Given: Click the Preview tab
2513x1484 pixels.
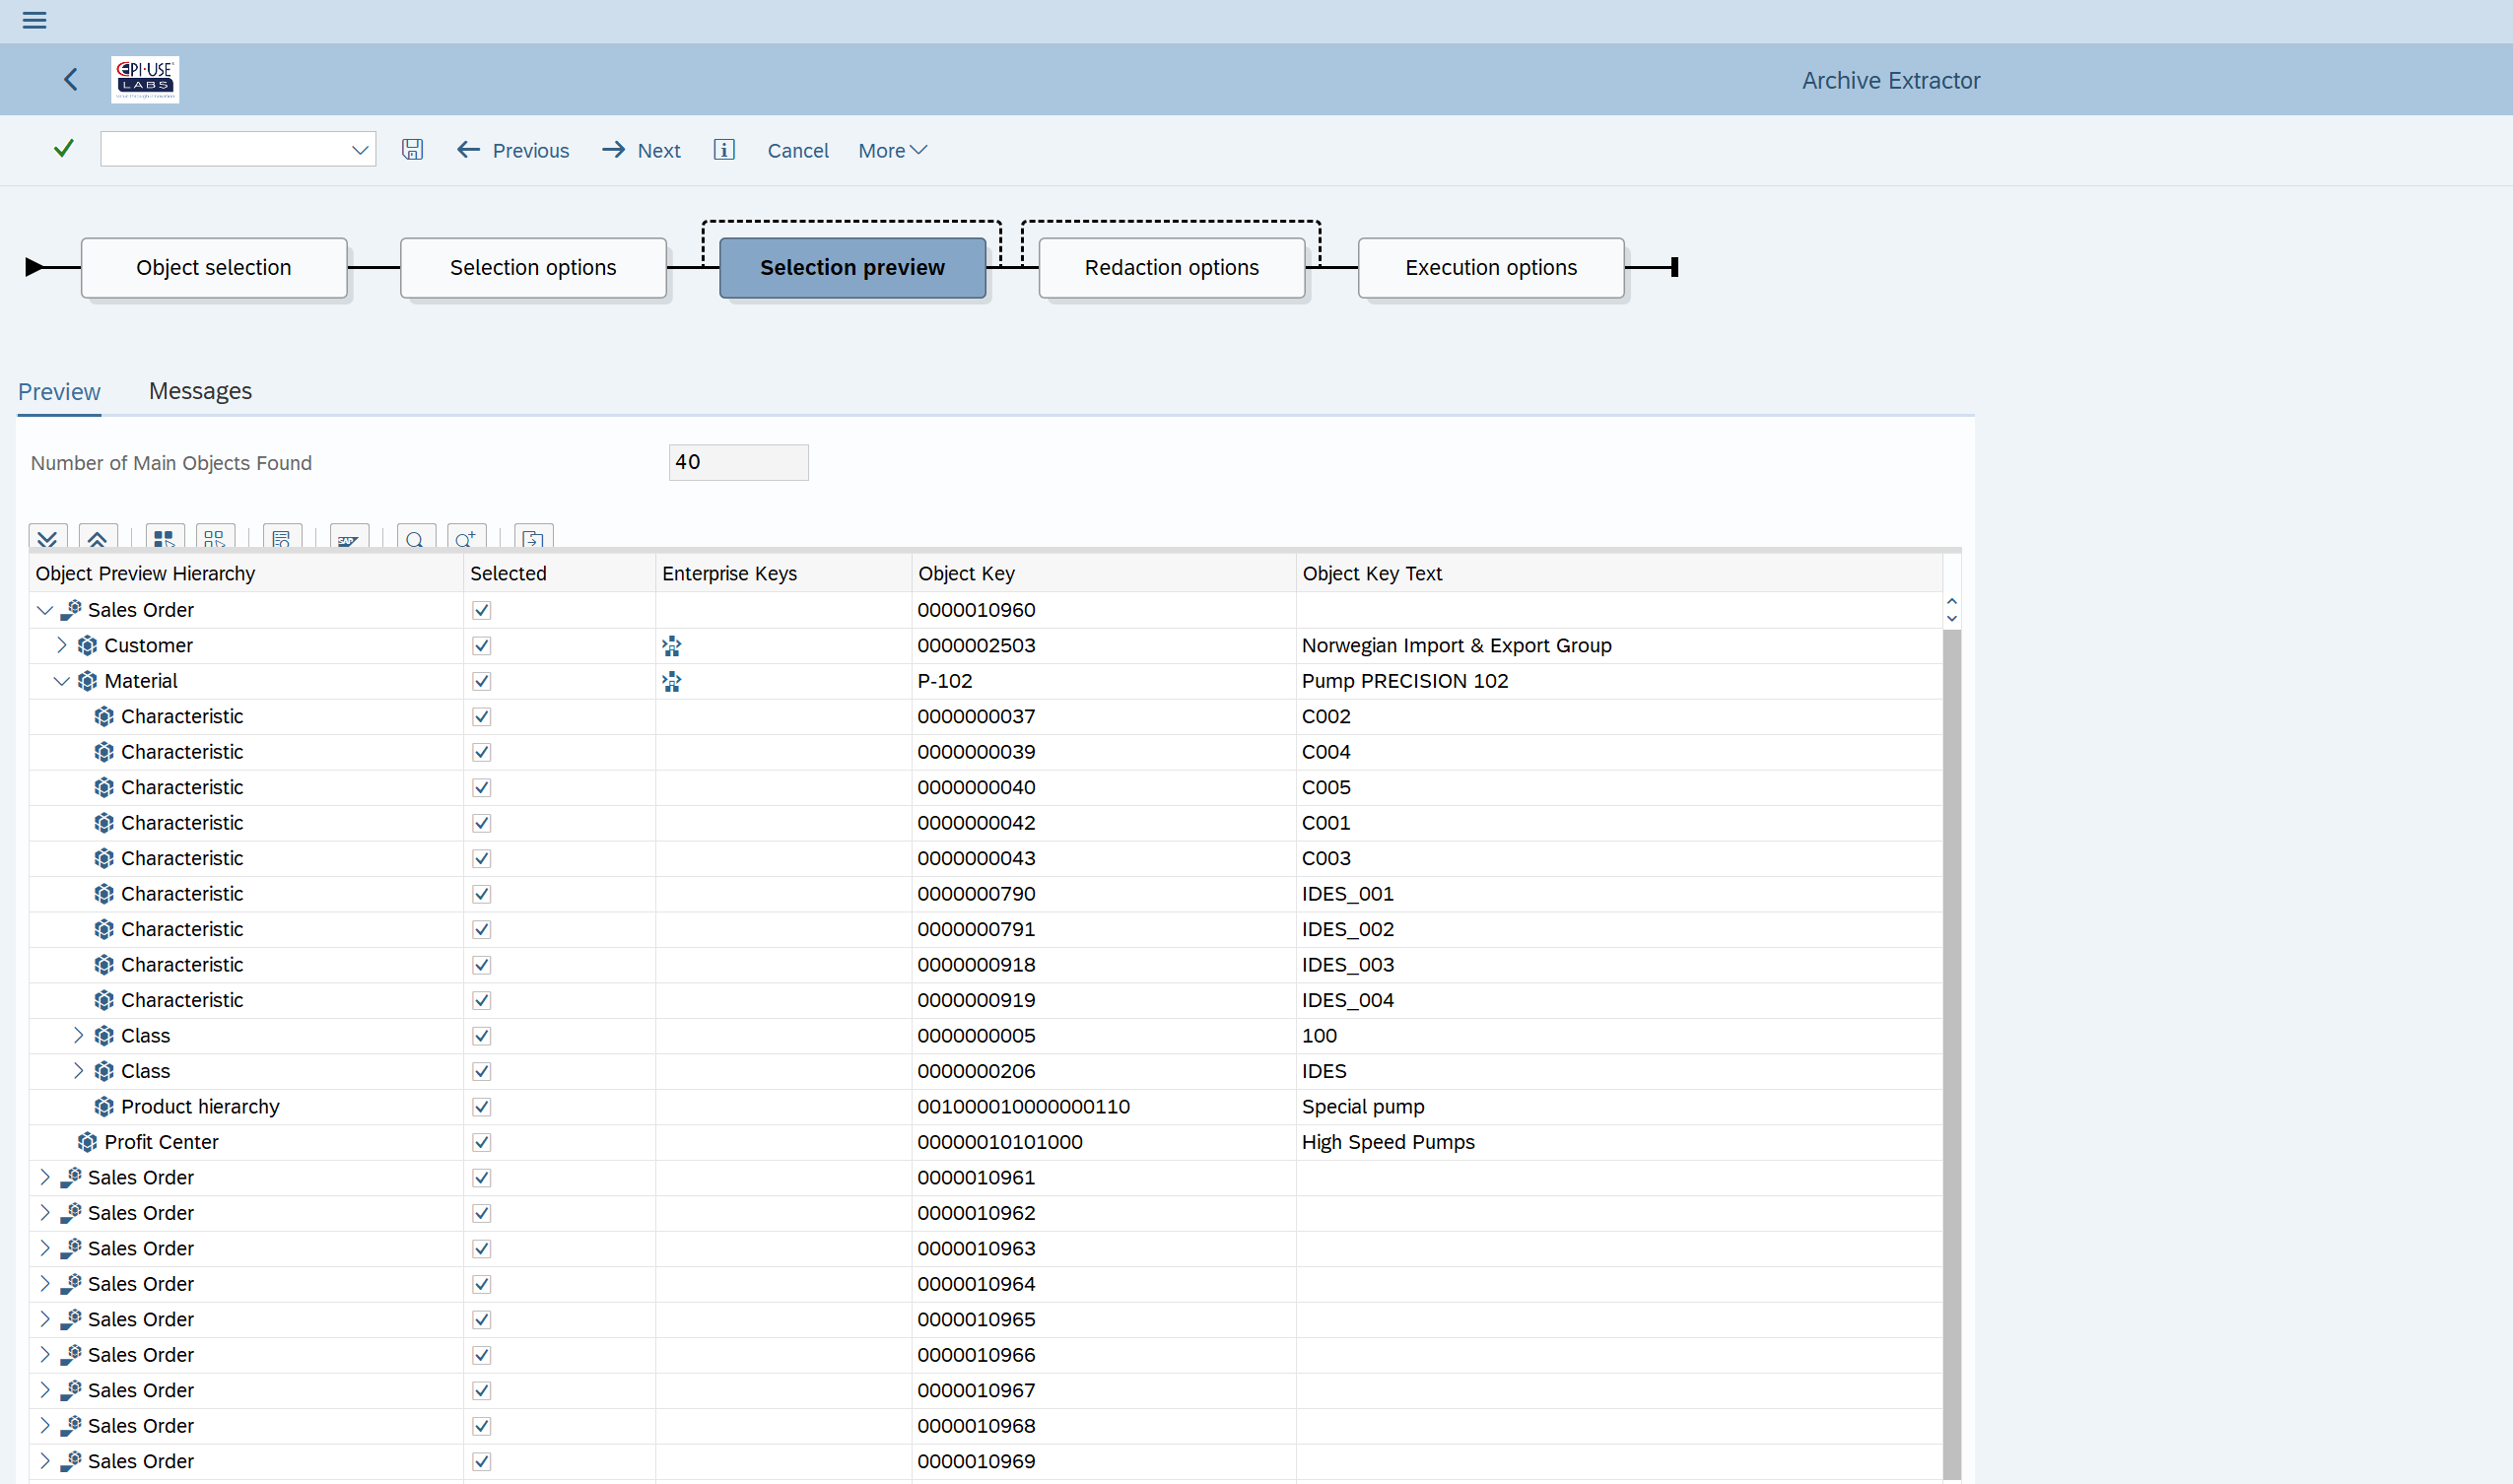Looking at the screenshot, I should [x=58, y=390].
